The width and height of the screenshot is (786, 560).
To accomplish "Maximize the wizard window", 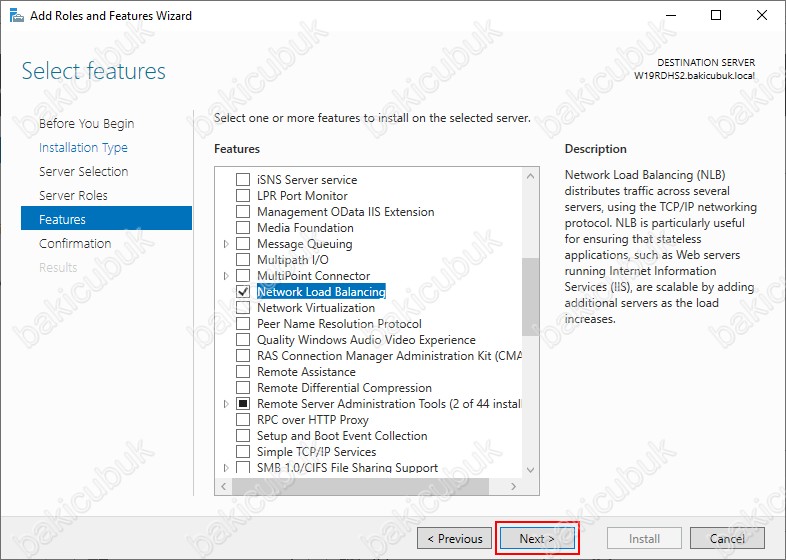I will [716, 15].
